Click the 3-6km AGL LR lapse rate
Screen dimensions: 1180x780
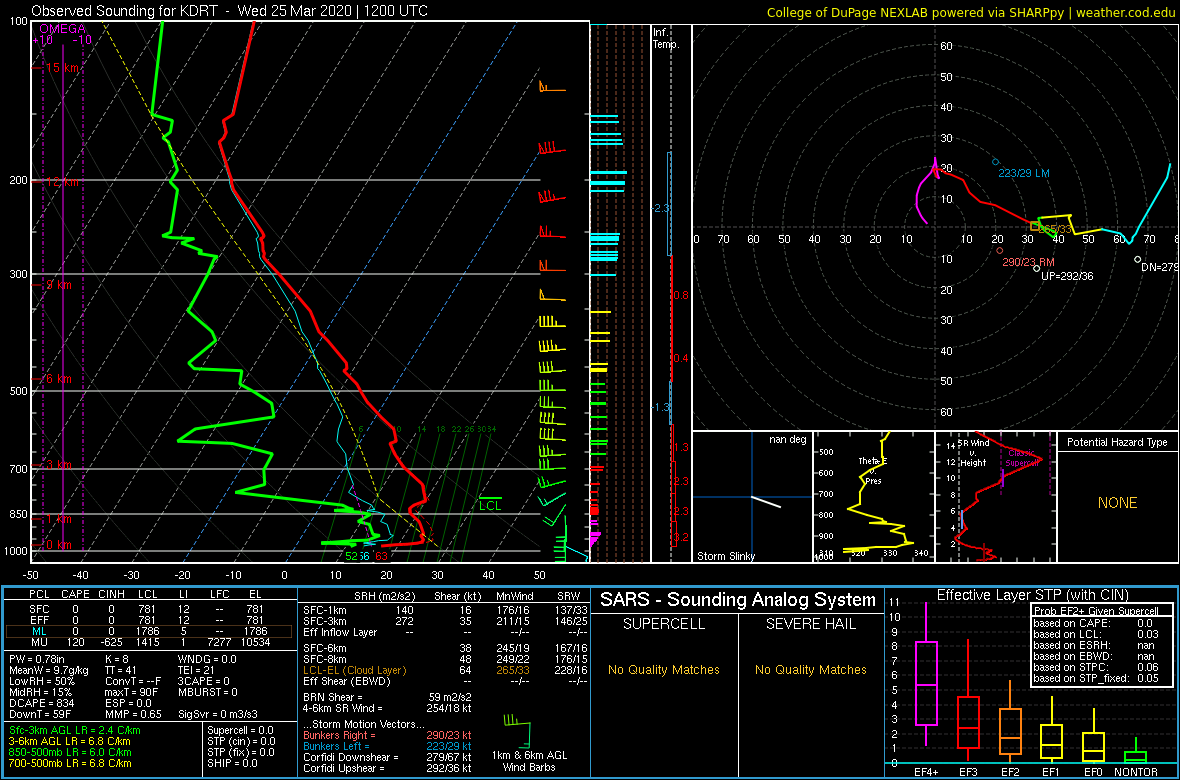[72, 742]
